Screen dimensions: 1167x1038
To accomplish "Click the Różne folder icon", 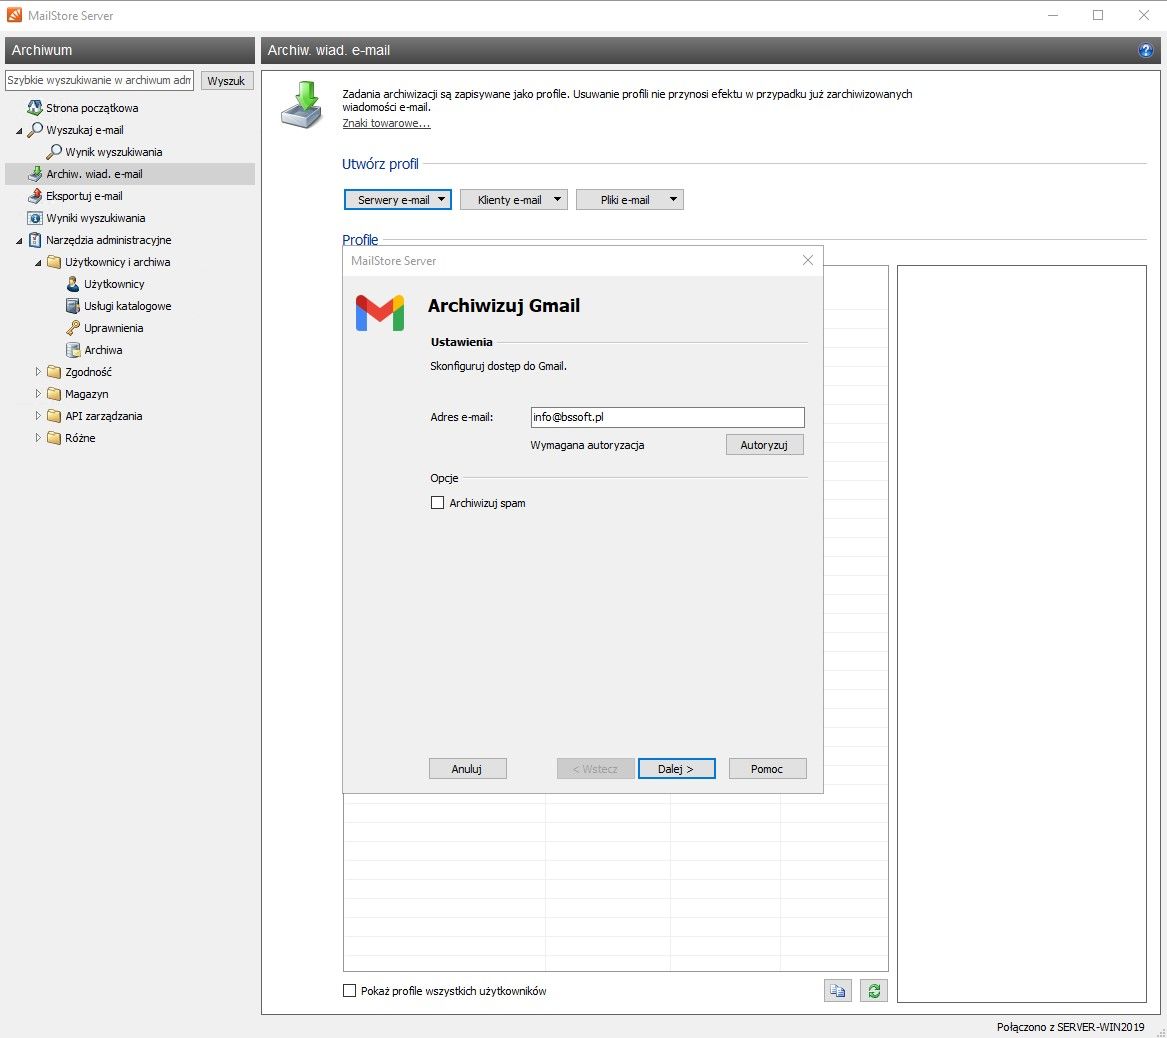I will 54,438.
